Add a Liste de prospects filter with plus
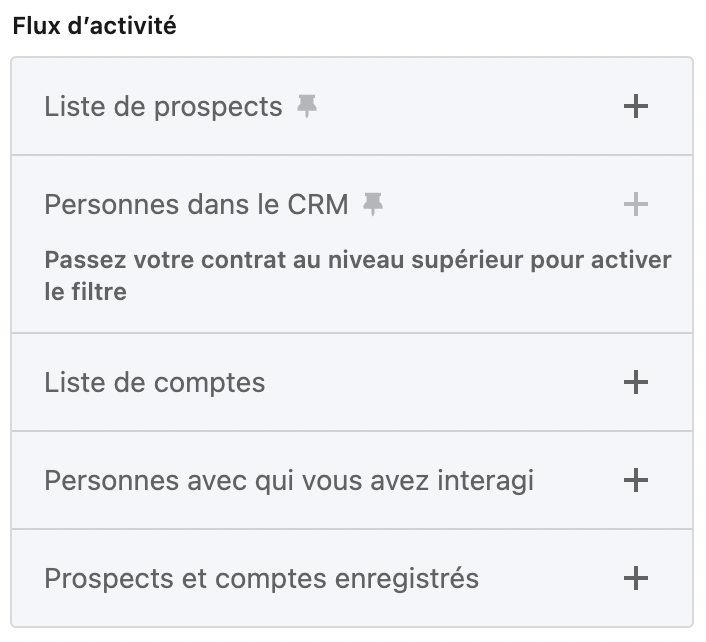The image size is (706, 642). coord(635,106)
